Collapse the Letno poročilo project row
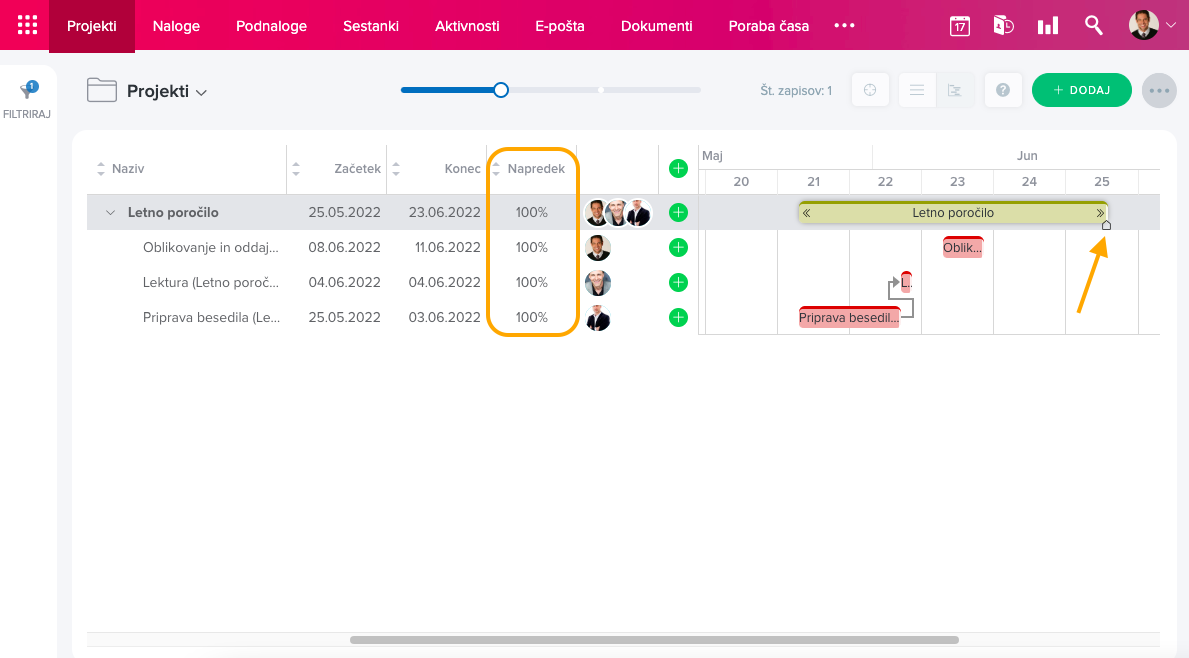Image resolution: width=1189 pixels, height=658 pixels. 111,213
